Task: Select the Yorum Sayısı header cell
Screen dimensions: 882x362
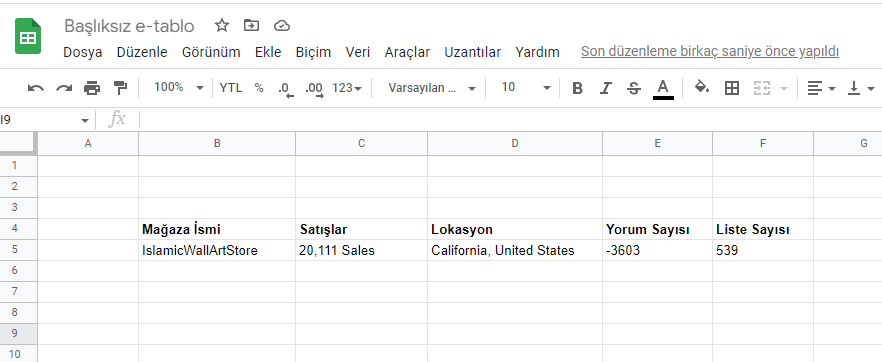Action: [x=658, y=229]
